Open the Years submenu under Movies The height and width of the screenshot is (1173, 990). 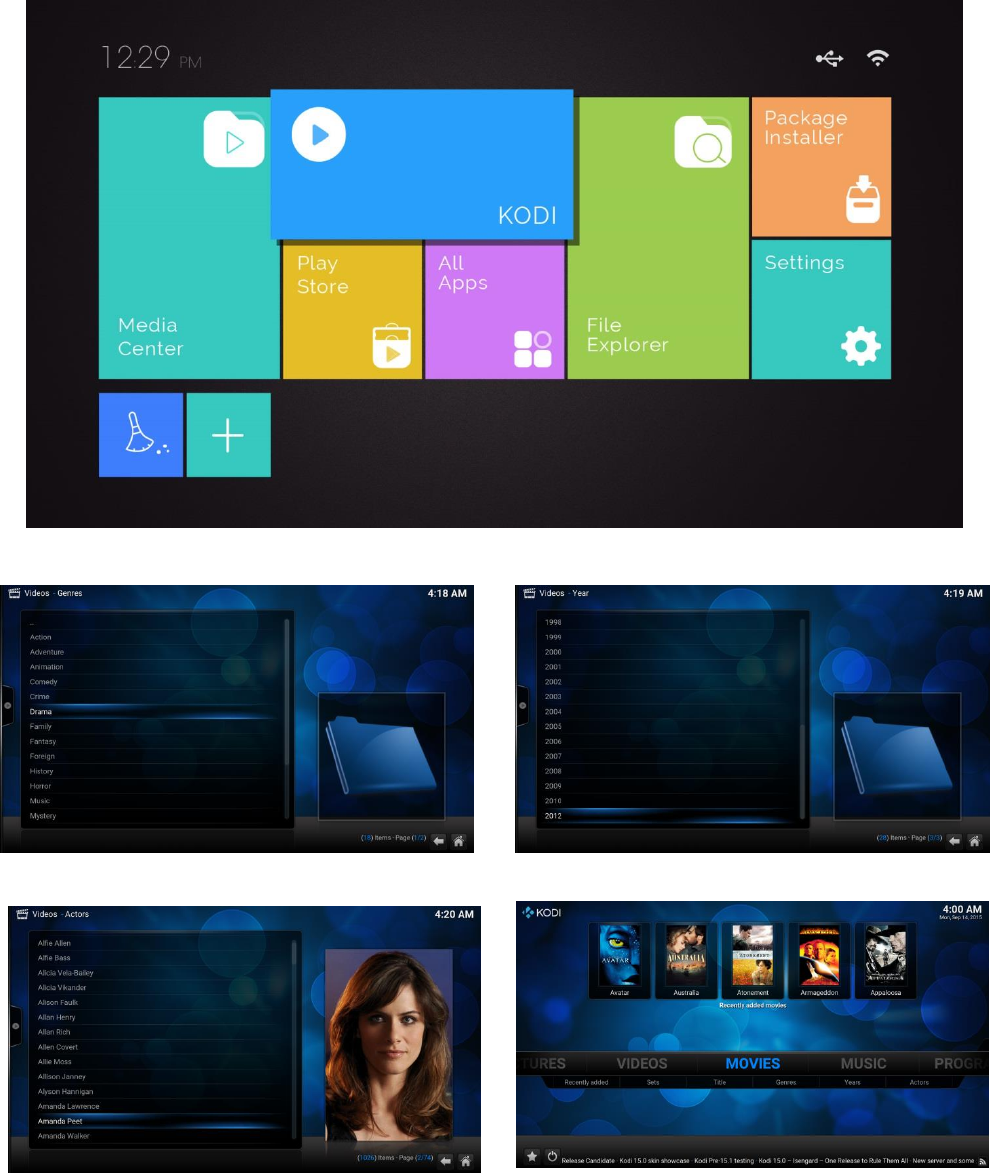[852, 1082]
